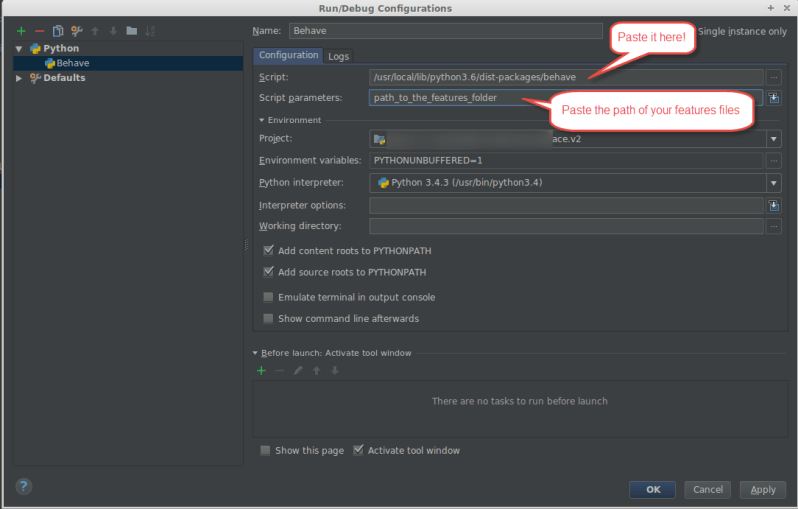Add a before-launch task with the green plus
The width and height of the screenshot is (798, 509).
click(262, 371)
